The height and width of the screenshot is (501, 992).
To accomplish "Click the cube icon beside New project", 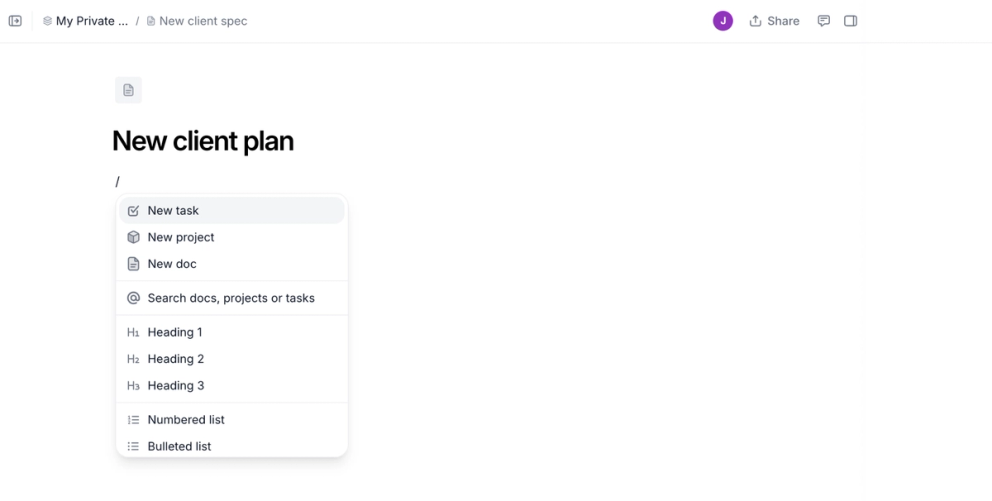I will (x=133, y=238).
